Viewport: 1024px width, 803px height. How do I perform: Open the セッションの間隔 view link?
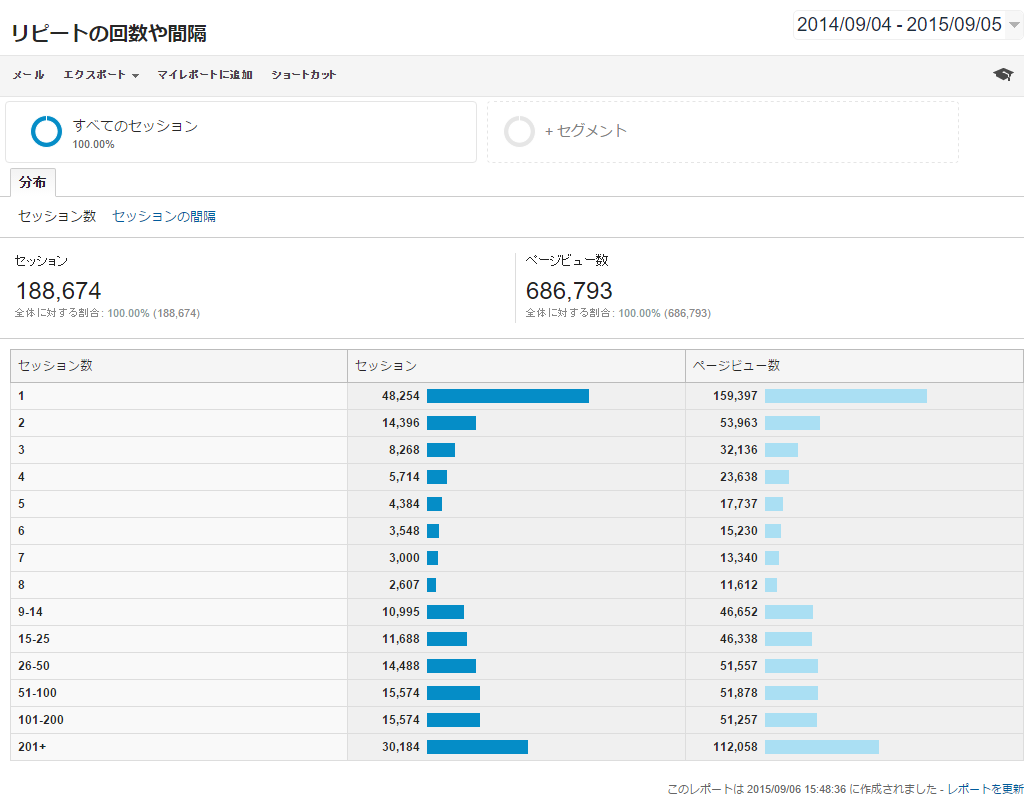tap(164, 216)
